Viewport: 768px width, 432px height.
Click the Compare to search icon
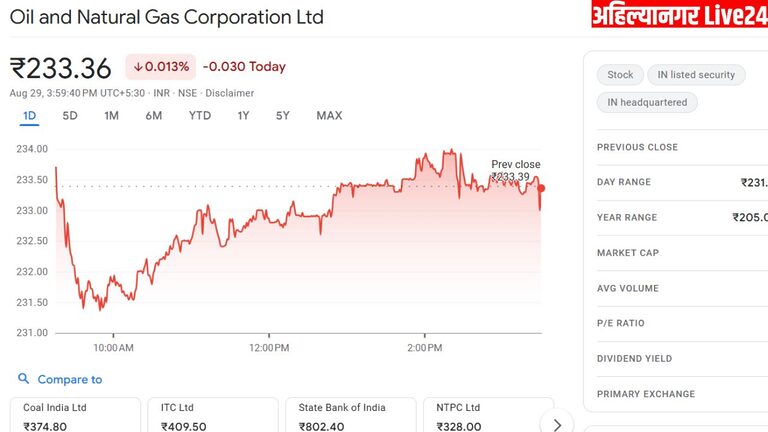click(x=23, y=379)
